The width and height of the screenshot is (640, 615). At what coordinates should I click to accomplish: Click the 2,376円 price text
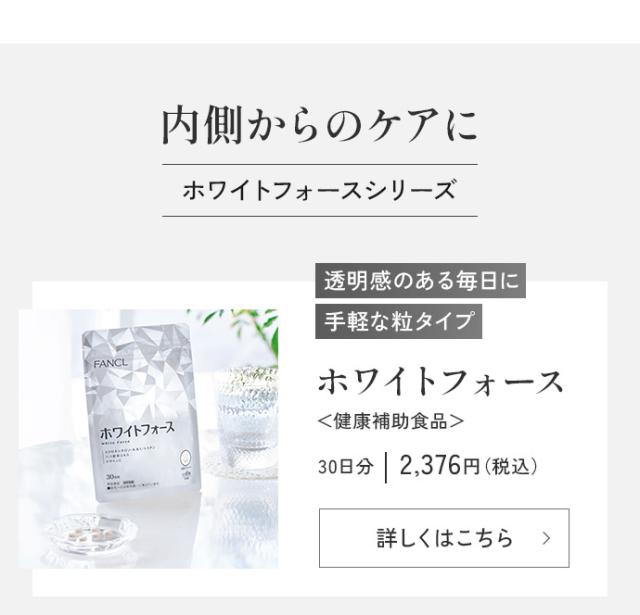[x=439, y=466]
